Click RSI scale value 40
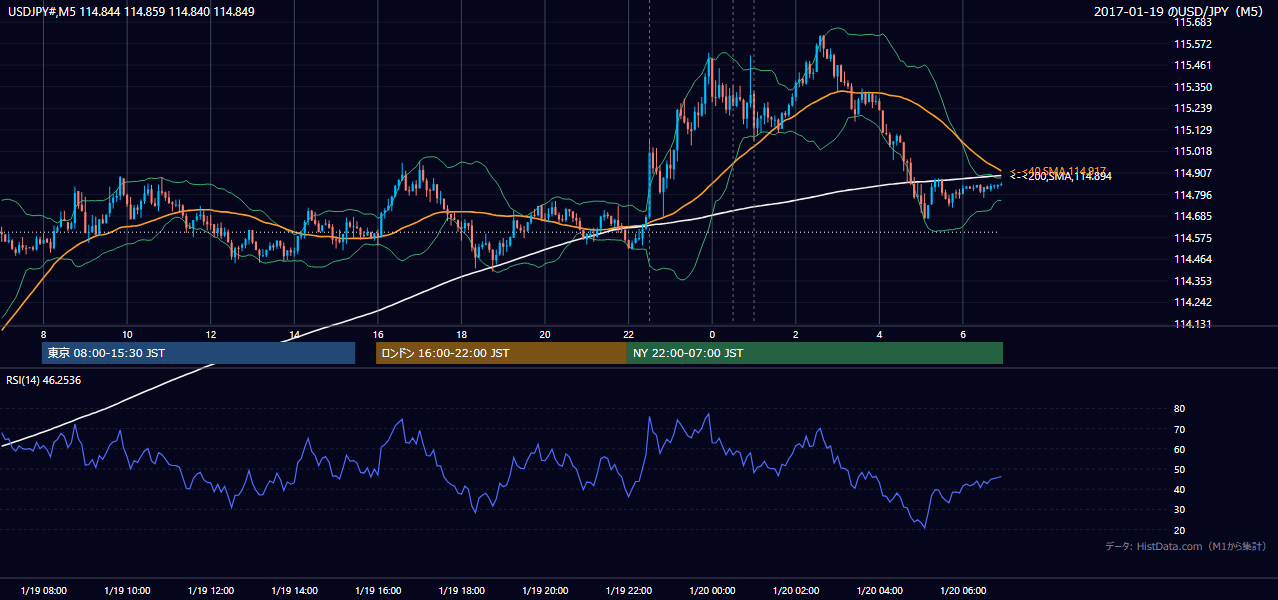Image resolution: width=1278 pixels, height=600 pixels. [1179, 489]
